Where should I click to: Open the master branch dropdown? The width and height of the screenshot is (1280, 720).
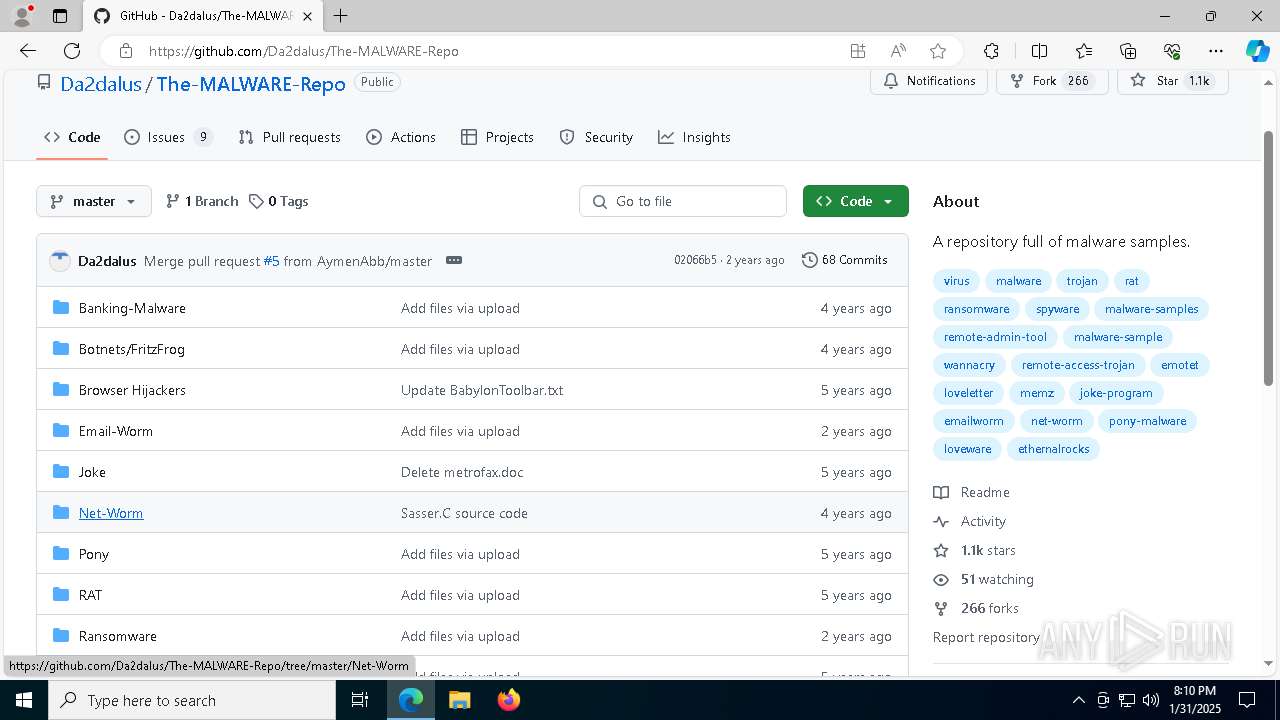[94, 201]
